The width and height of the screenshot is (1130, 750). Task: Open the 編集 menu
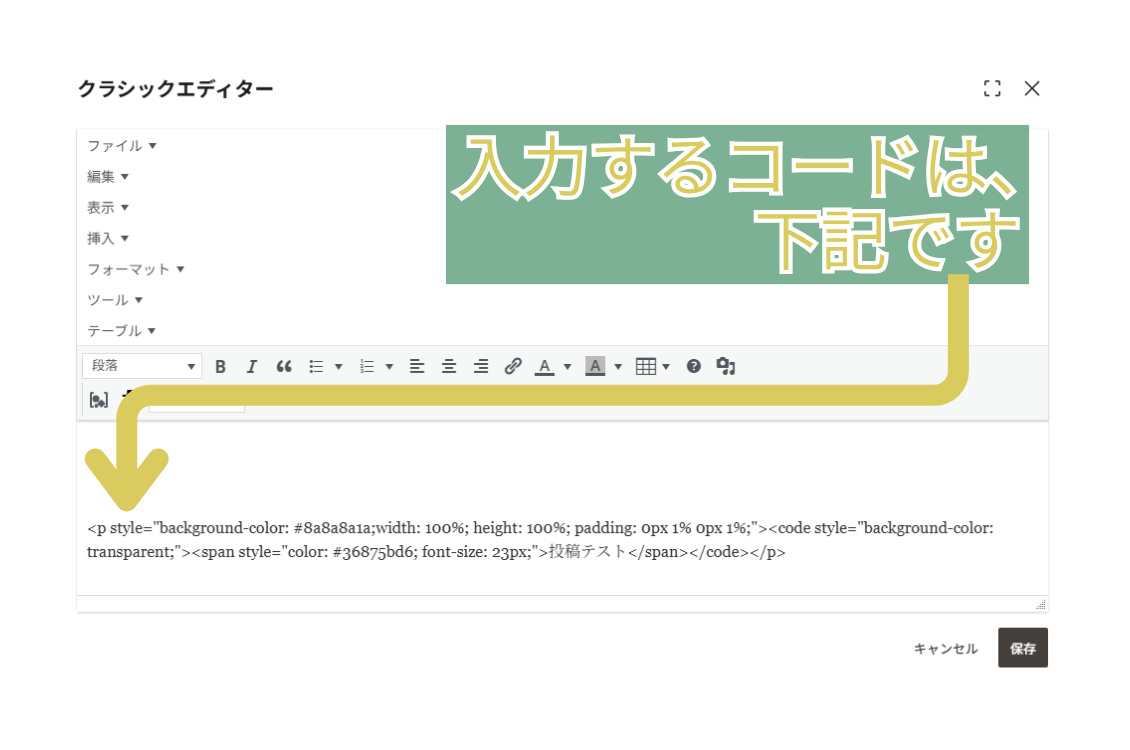tap(108, 177)
